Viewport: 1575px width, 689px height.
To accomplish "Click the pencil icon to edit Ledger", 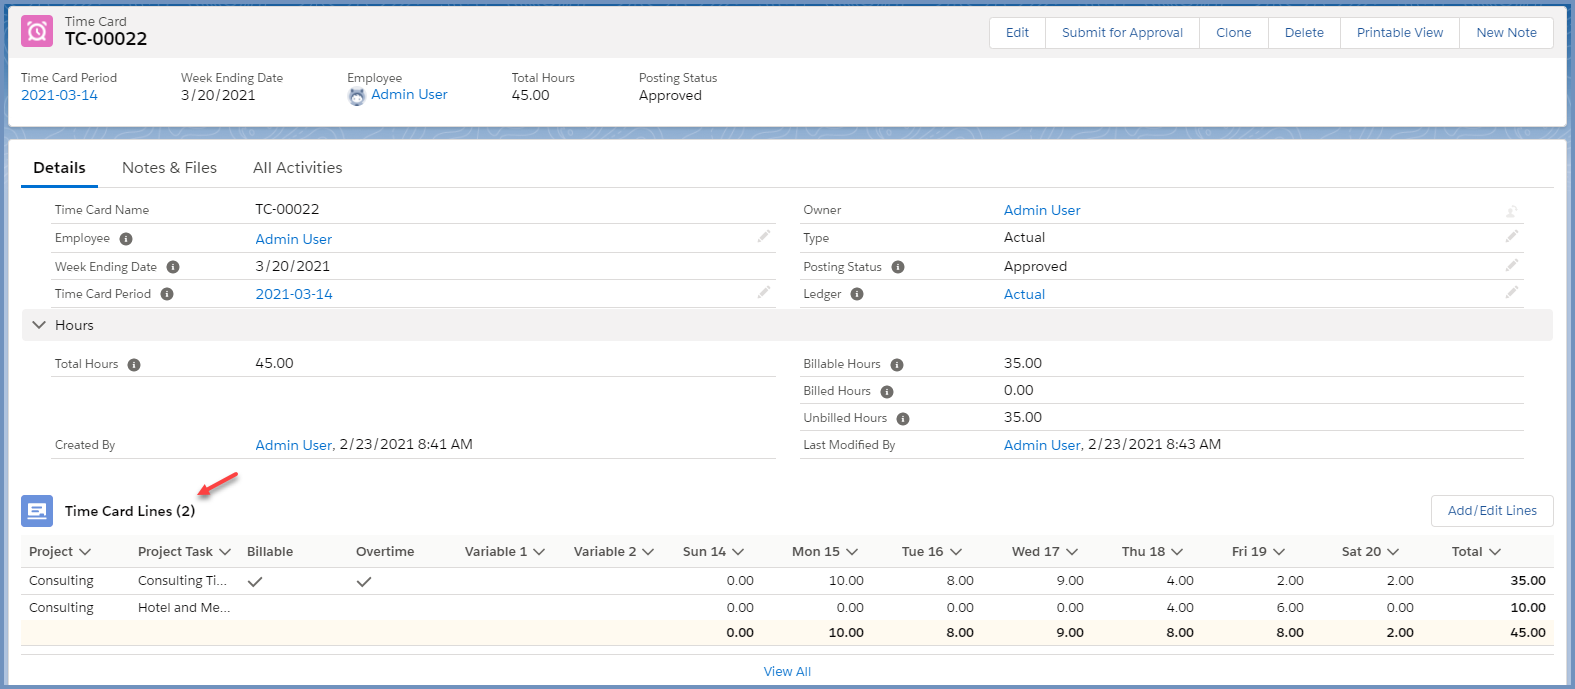I will click(1511, 293).
